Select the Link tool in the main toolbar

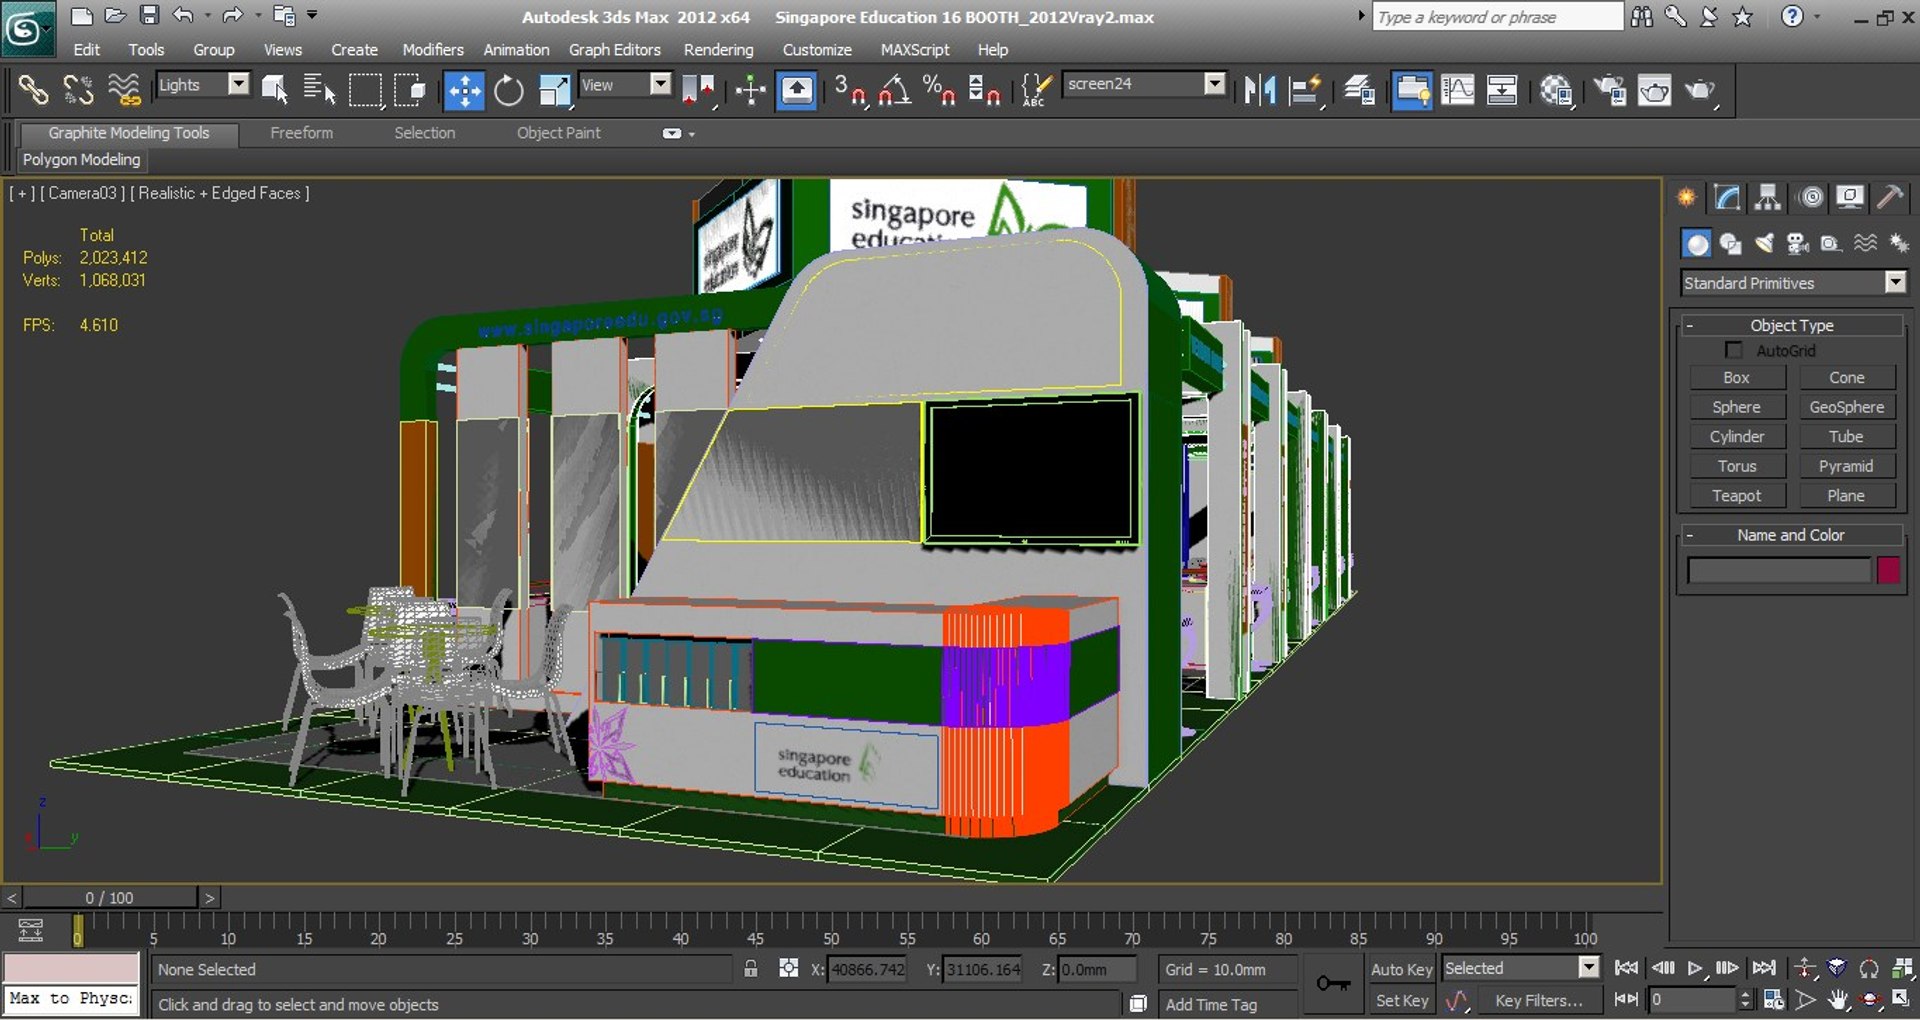(33, 90)
